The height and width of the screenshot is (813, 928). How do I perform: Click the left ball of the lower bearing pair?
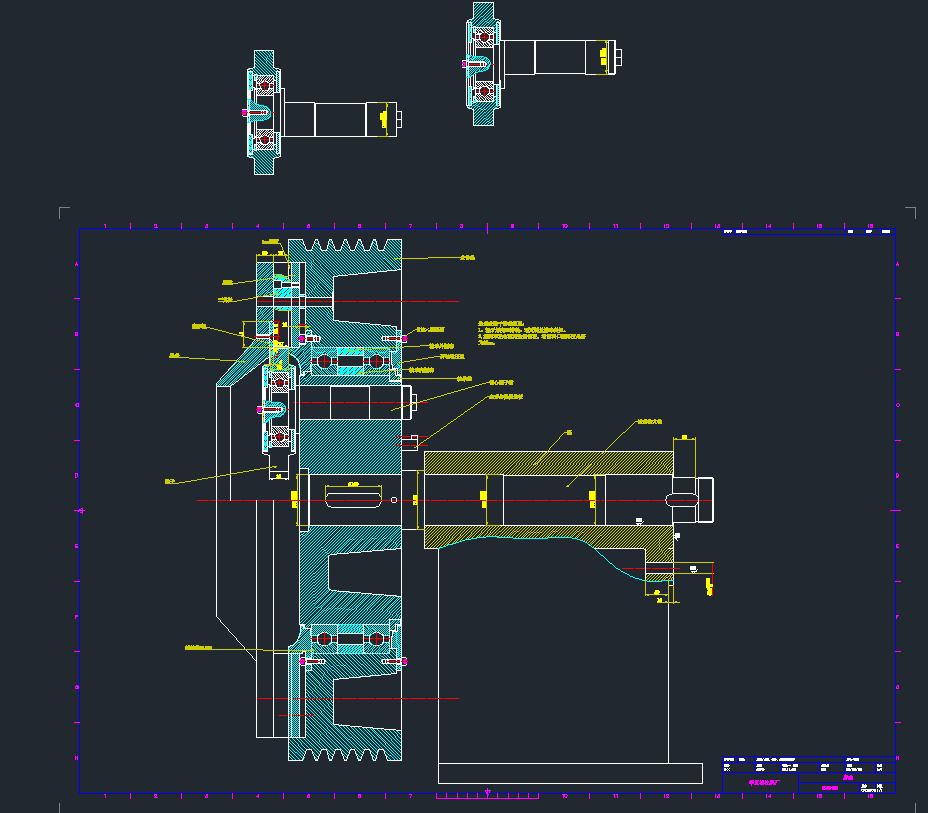click(324, 639)
